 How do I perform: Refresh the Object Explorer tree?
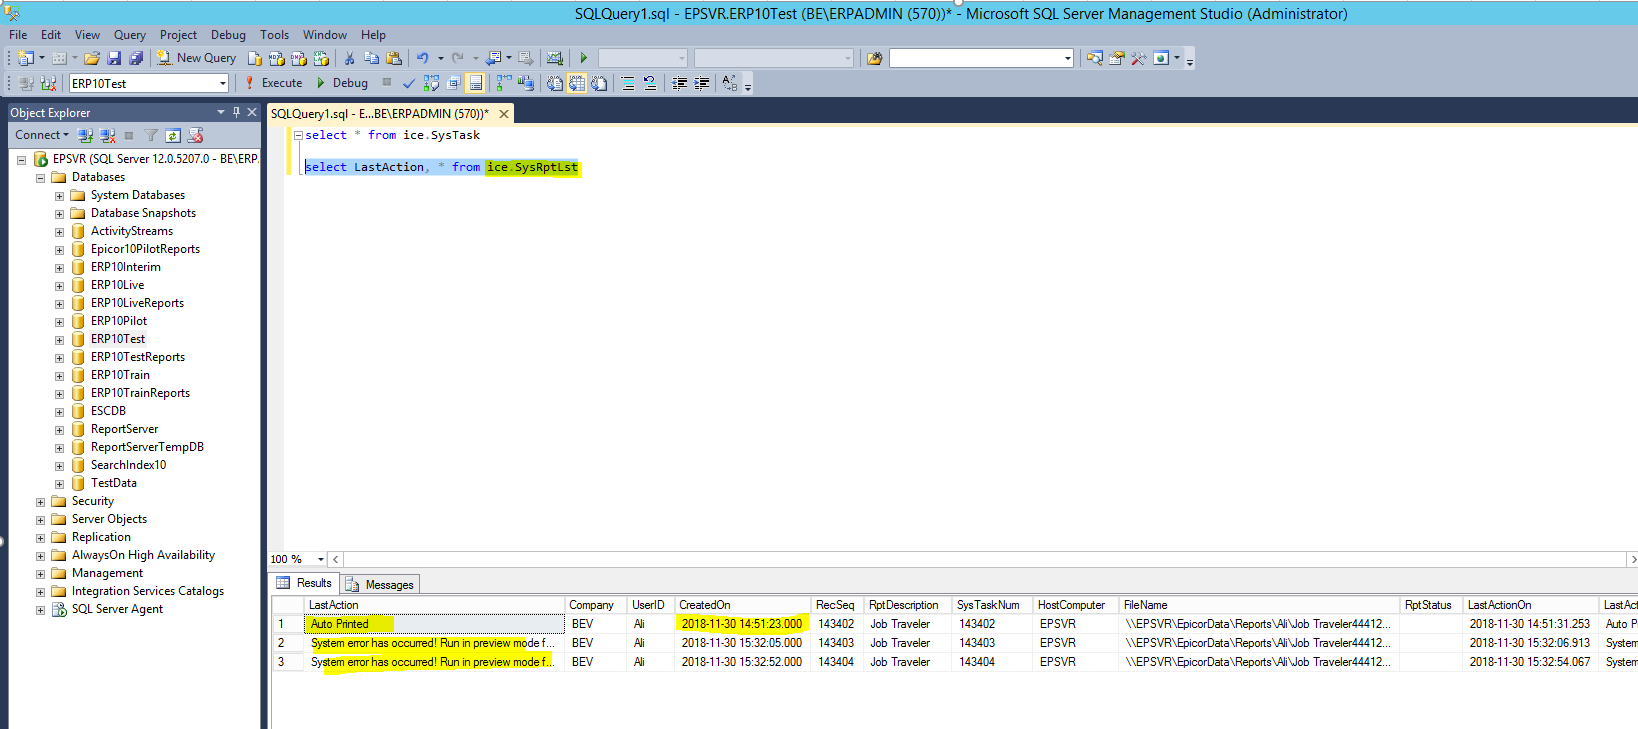(x=173, y=135)
